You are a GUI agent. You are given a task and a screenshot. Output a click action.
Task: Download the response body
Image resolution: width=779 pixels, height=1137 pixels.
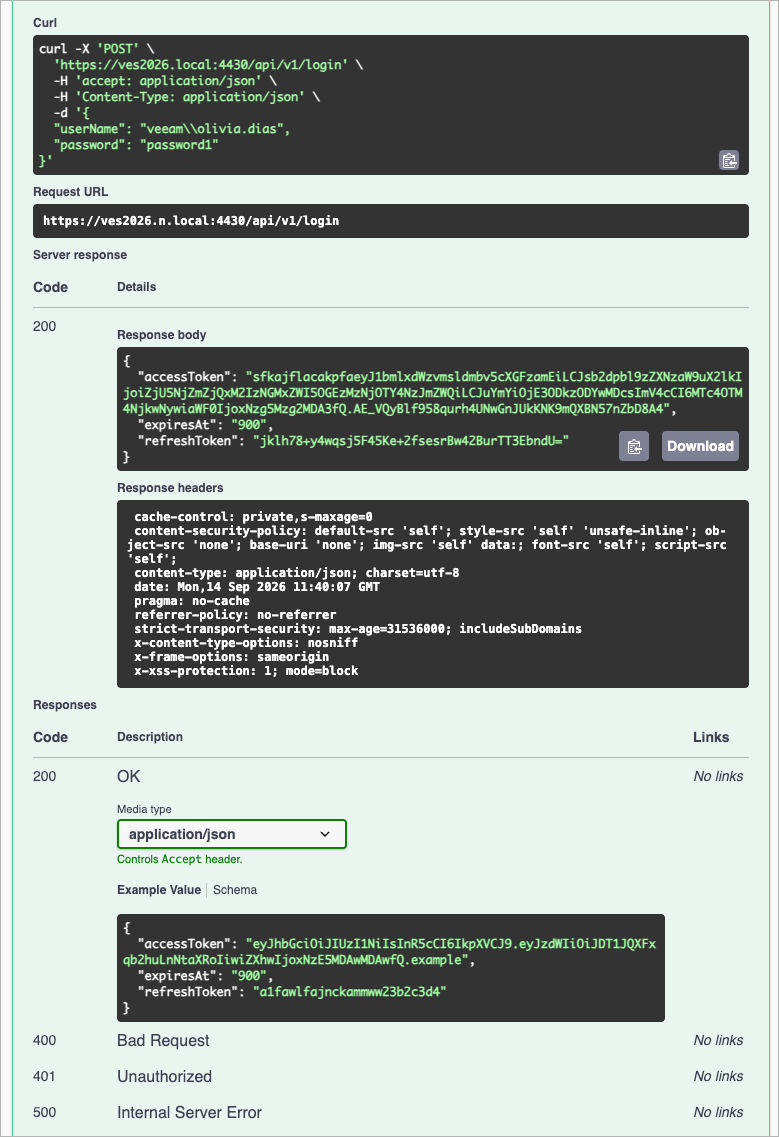pyautogui.click(x=700, y=446)
